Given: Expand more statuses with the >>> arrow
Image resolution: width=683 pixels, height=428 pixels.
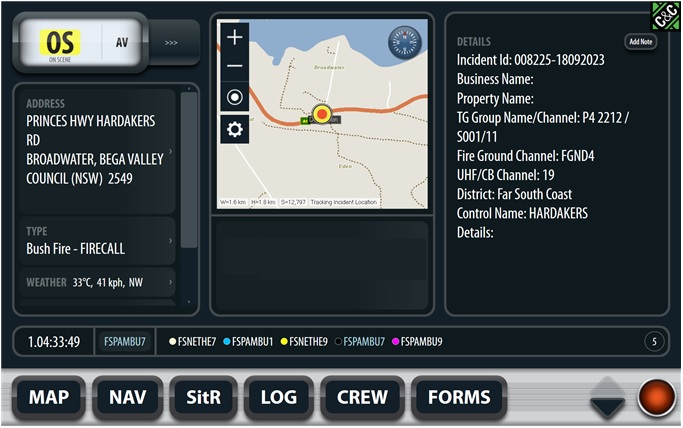Looking at the screenshot, I should pyautogui.click(x=171, y=43).
